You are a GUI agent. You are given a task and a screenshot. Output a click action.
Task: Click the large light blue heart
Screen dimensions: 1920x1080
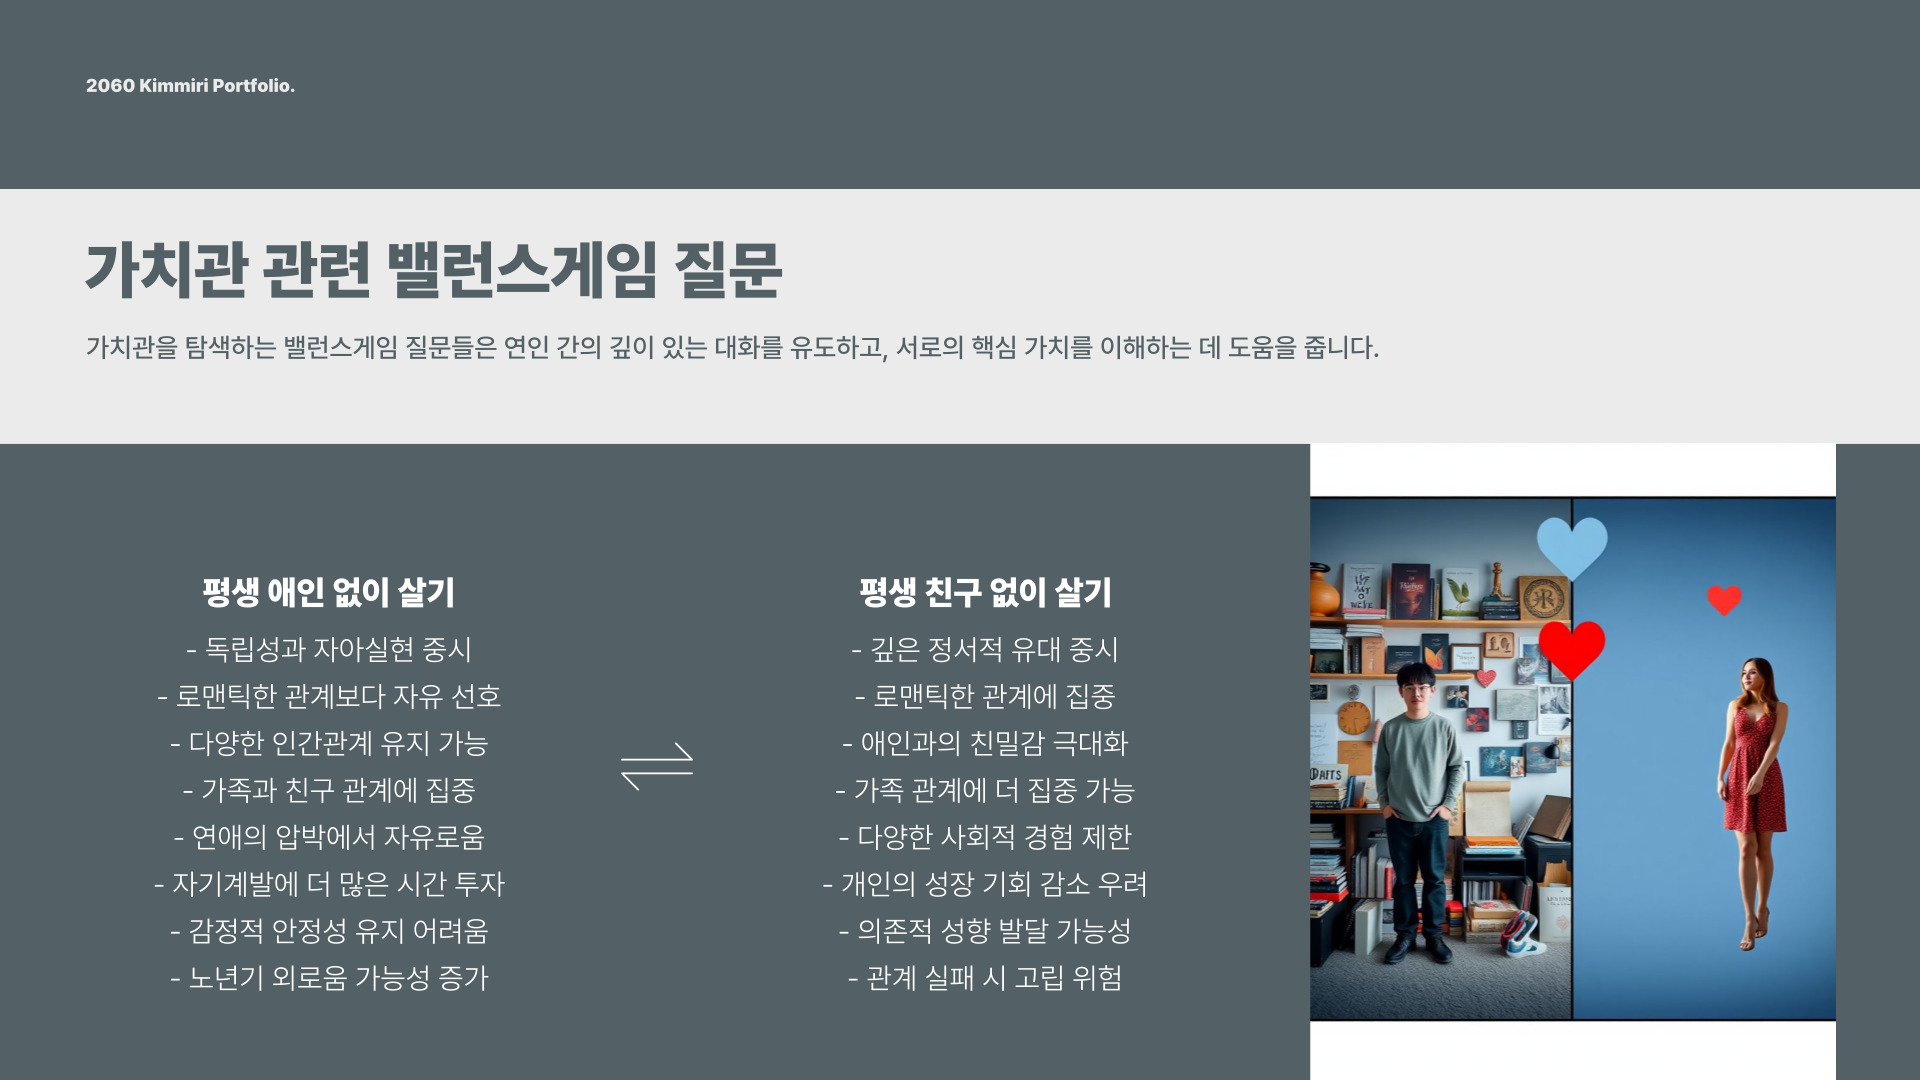click(x=1571, y=545)
